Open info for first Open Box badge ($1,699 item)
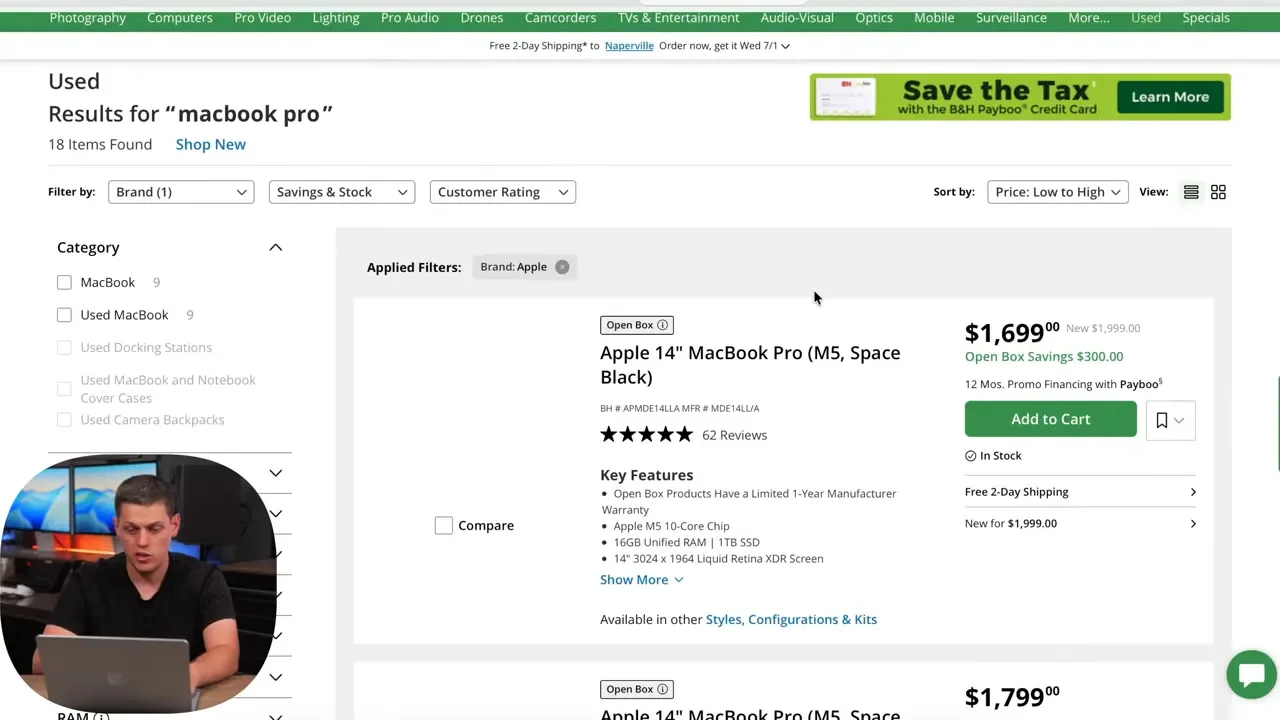This screenshot has width=1280, height=720. [x=662, y=325]
